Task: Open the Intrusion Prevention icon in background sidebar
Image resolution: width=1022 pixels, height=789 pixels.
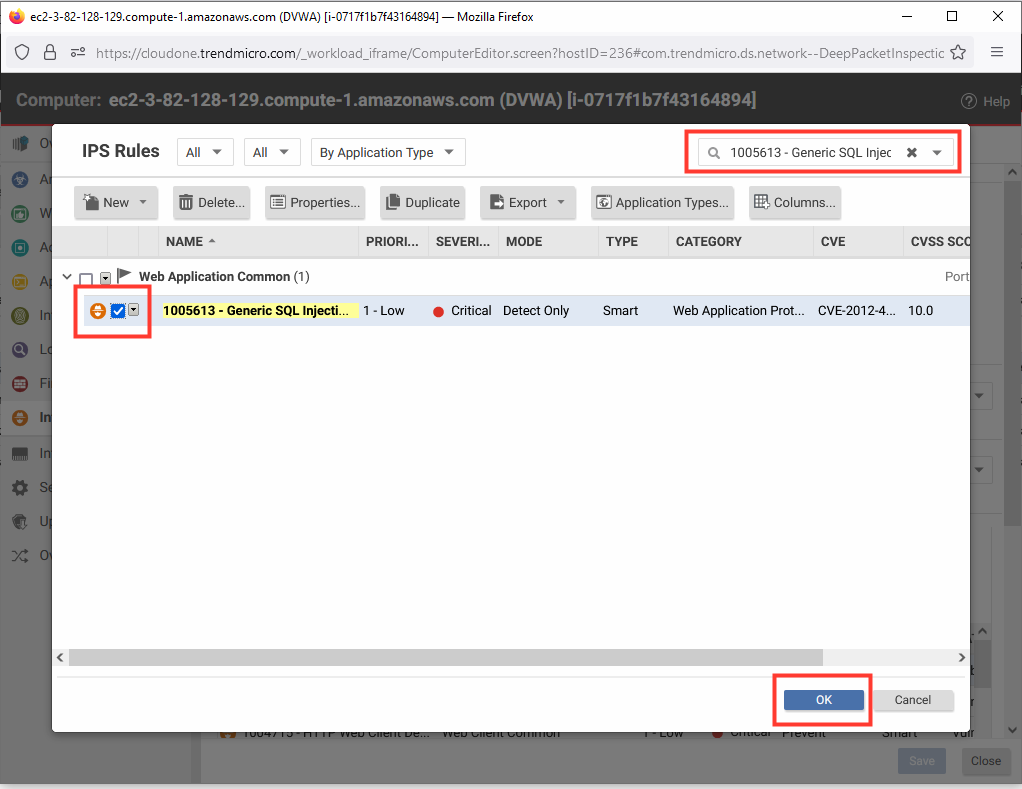Action: point(20,418)
